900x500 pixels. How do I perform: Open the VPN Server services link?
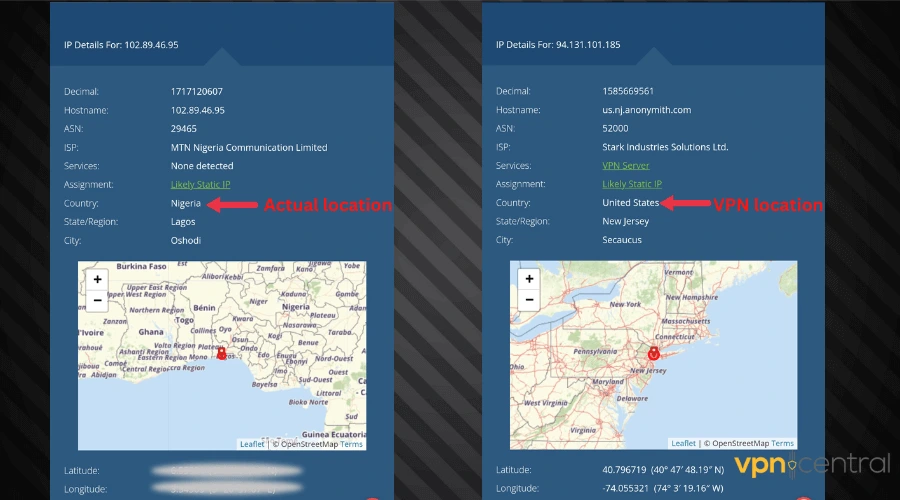point(626,165)
